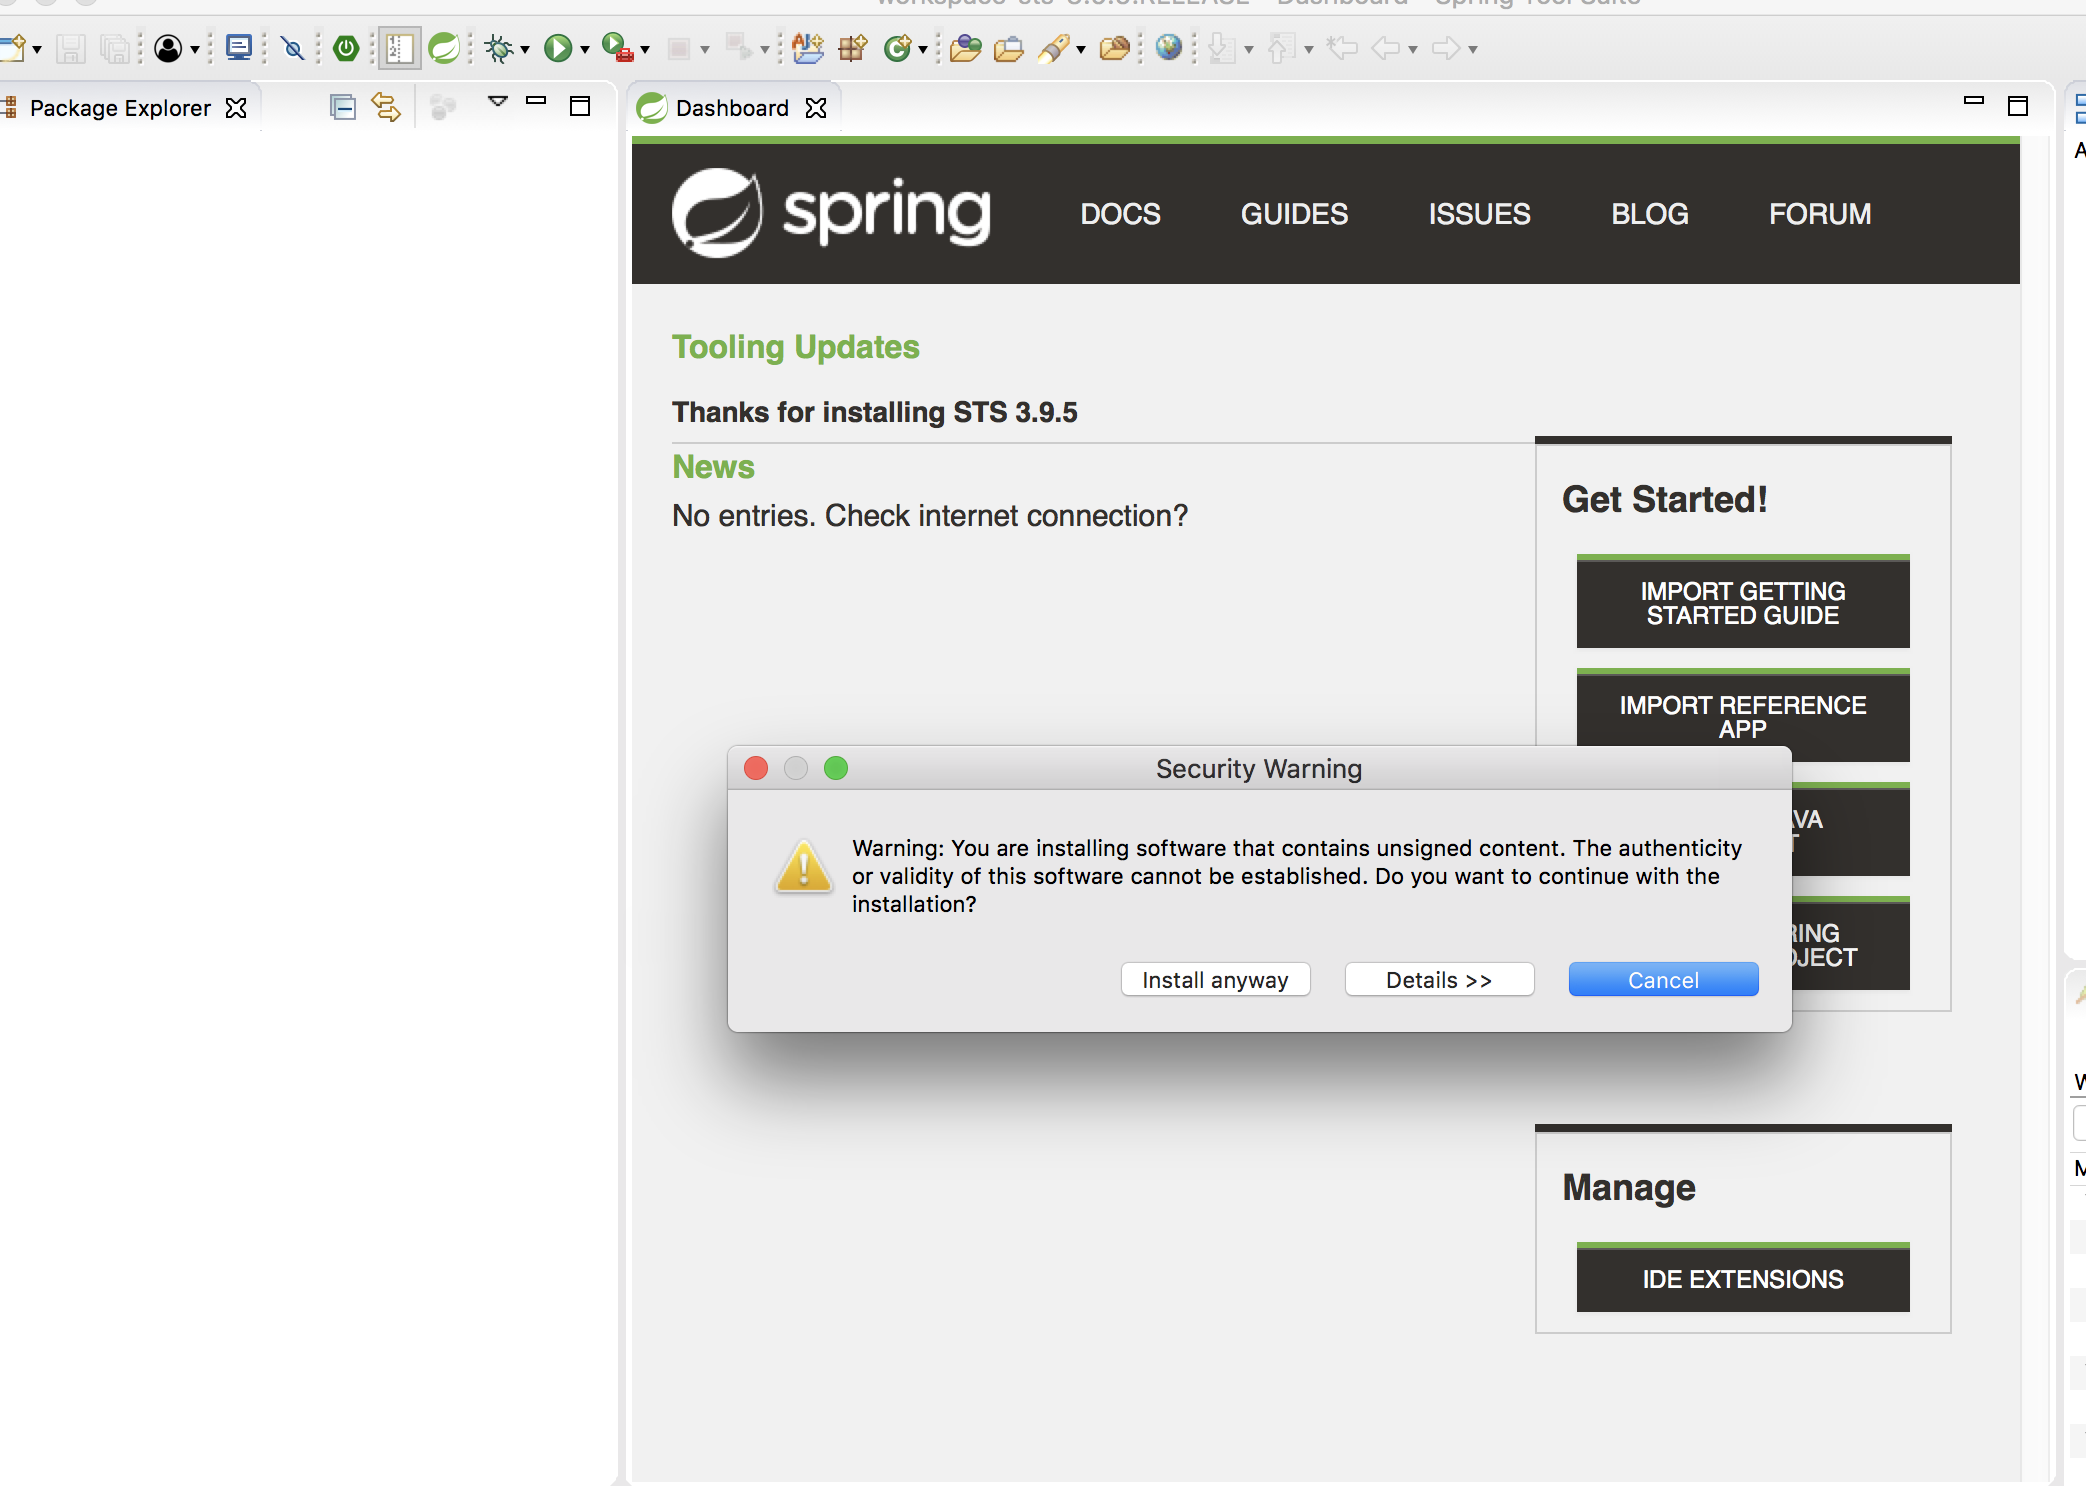Click the Debug bug icon
The height and width of the screenshot is (1486, 2086).
point(498,48)
